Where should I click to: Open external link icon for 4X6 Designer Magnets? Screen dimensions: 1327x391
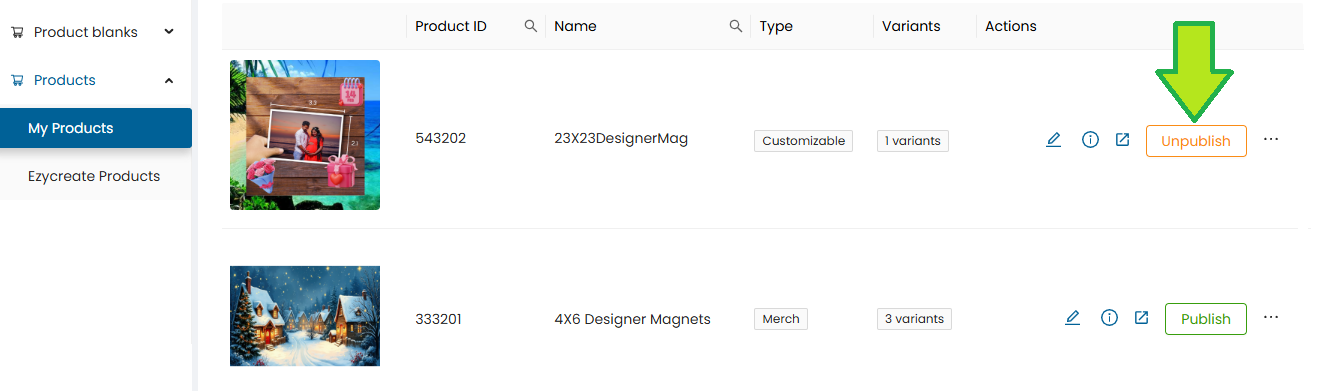point(1141,318)
